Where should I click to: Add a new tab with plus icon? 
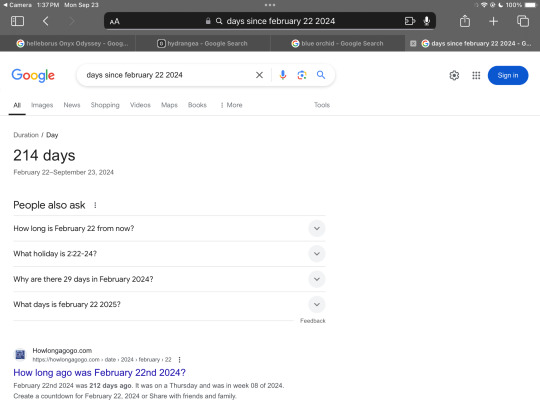tap(494, 21)
